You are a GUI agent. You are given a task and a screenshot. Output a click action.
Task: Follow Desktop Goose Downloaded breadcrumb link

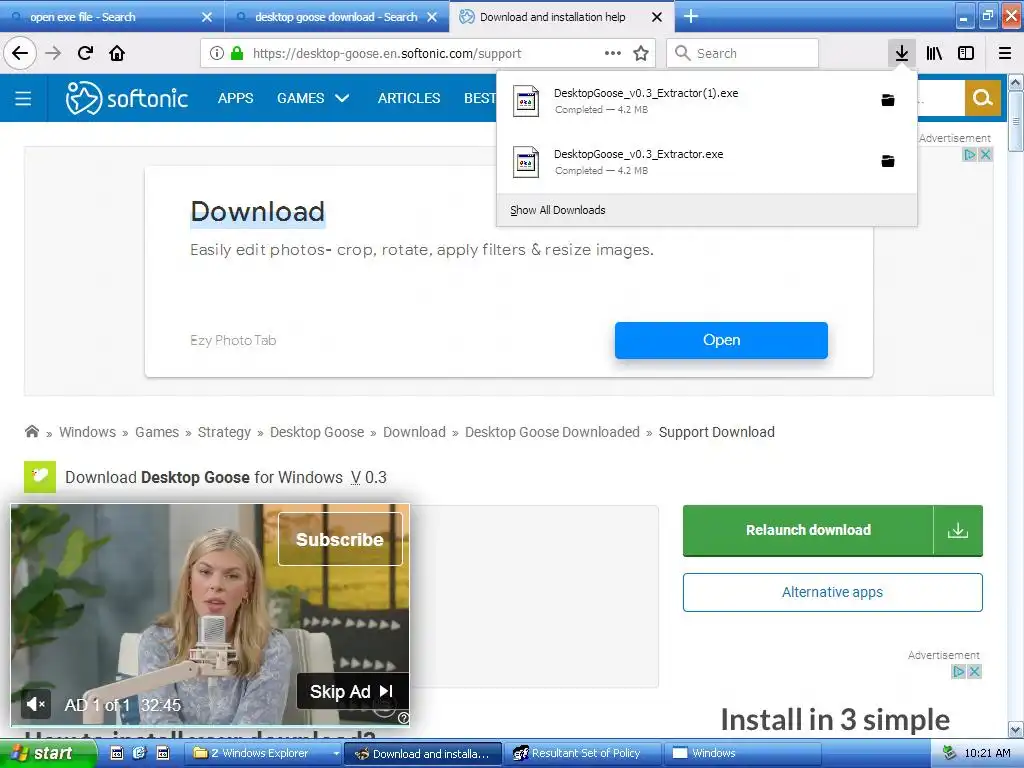552,432
